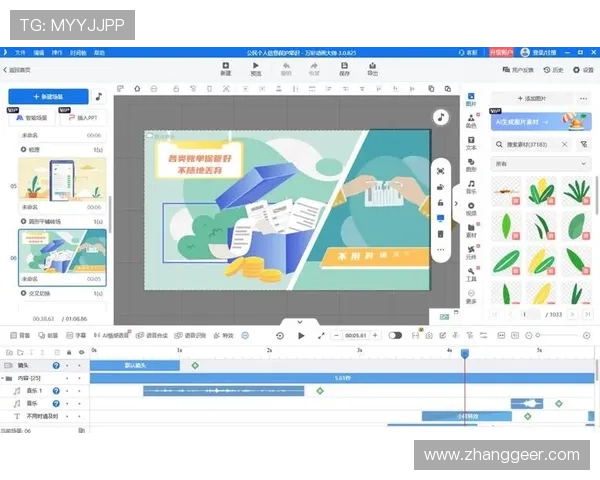The image size is (600, 480).
Task: Toggle the help marker on Music 1 track
Action: (x=56, y=390)
